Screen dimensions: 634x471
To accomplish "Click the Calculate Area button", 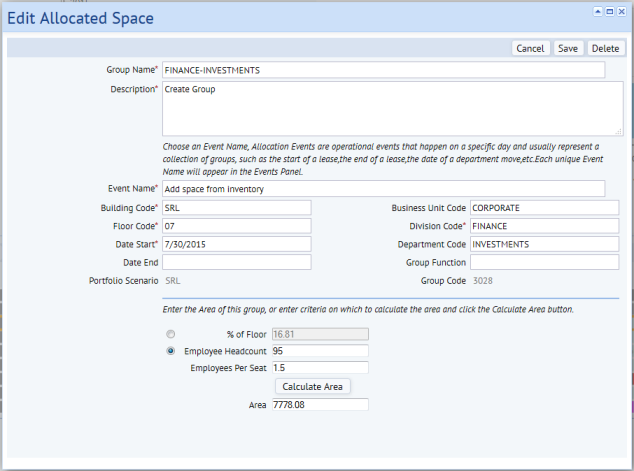I will 312,387.
